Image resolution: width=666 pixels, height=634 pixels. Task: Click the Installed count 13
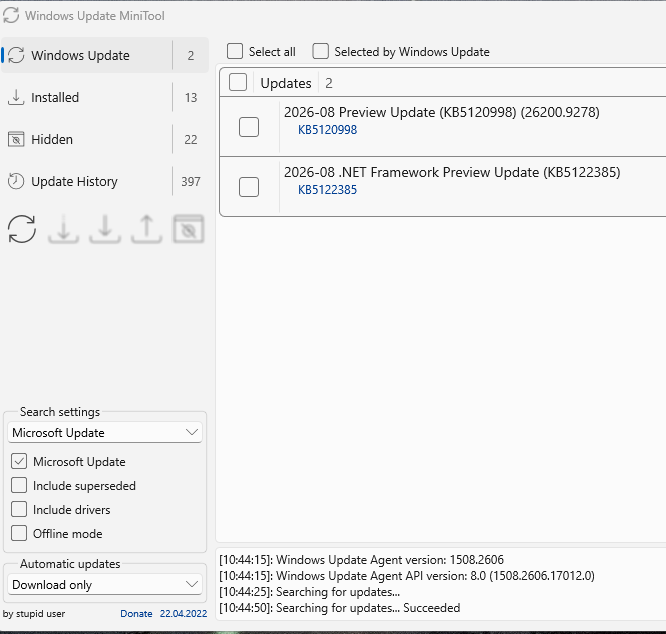(x=191, y=98)
